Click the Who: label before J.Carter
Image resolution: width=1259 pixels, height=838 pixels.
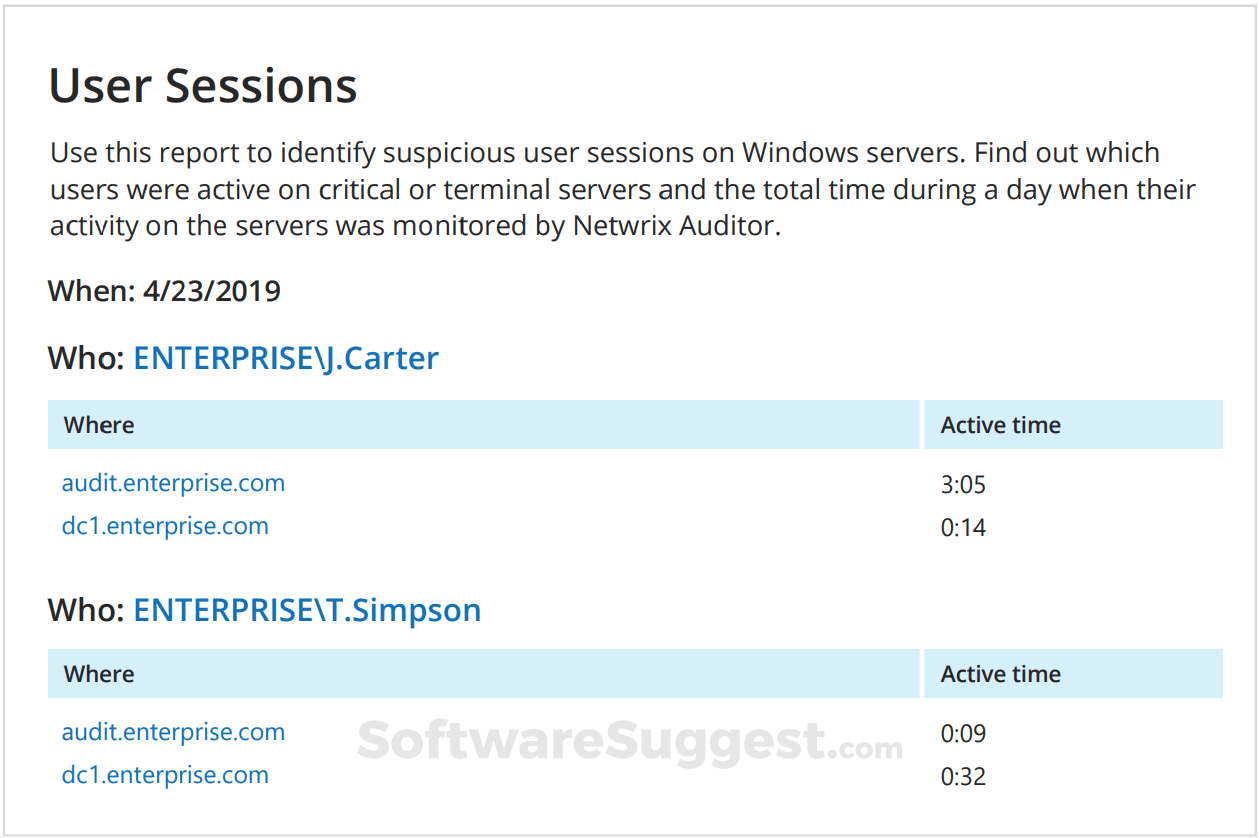[87, 358]
